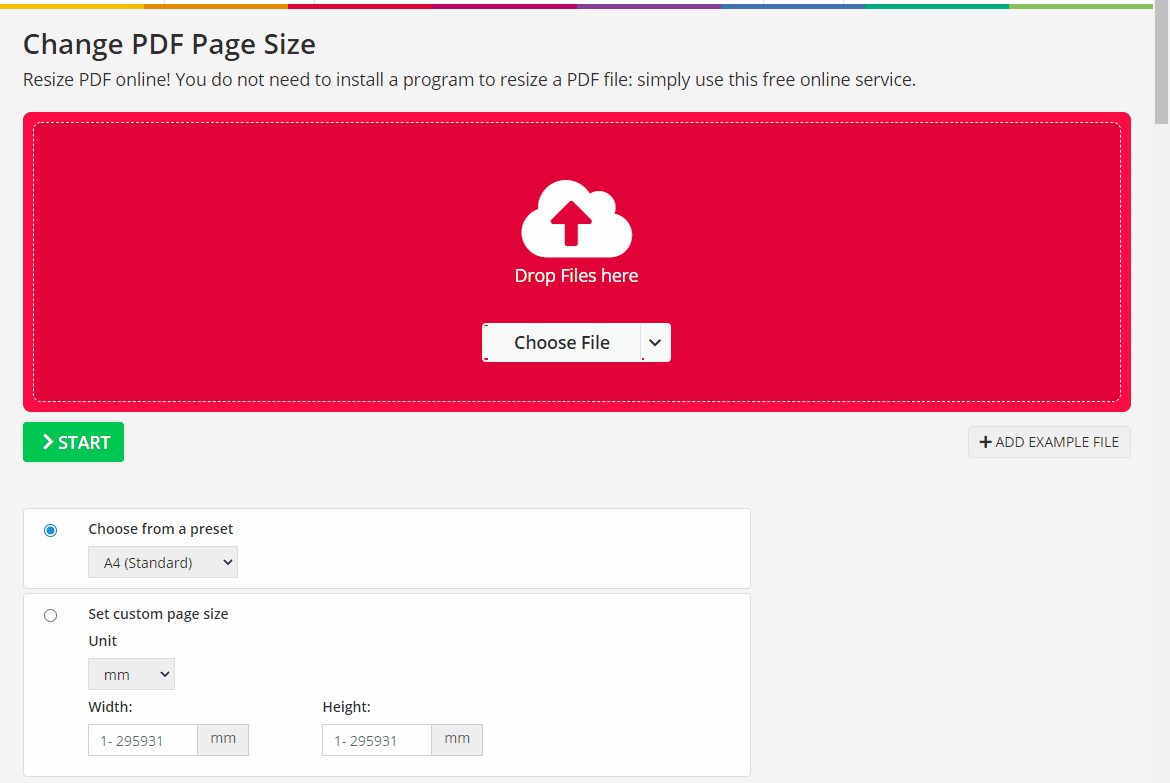
Task: Click the page vertical scrollbar thumb
Action: pyautogui.click(x=1162, y=62)
